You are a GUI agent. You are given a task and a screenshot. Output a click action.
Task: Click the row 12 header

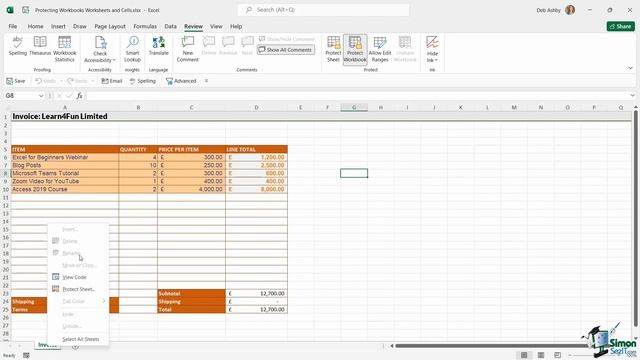tap(6, 205)
